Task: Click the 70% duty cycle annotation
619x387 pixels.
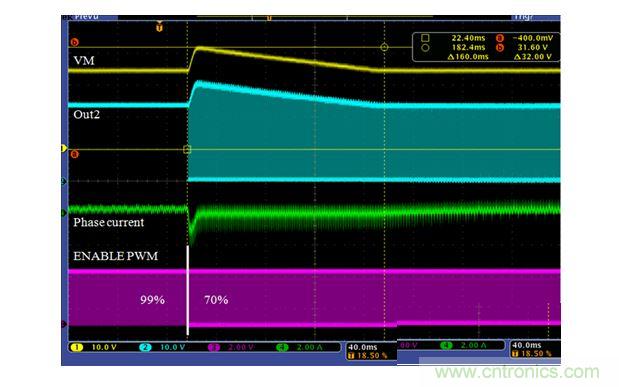Action: point(216,300)
